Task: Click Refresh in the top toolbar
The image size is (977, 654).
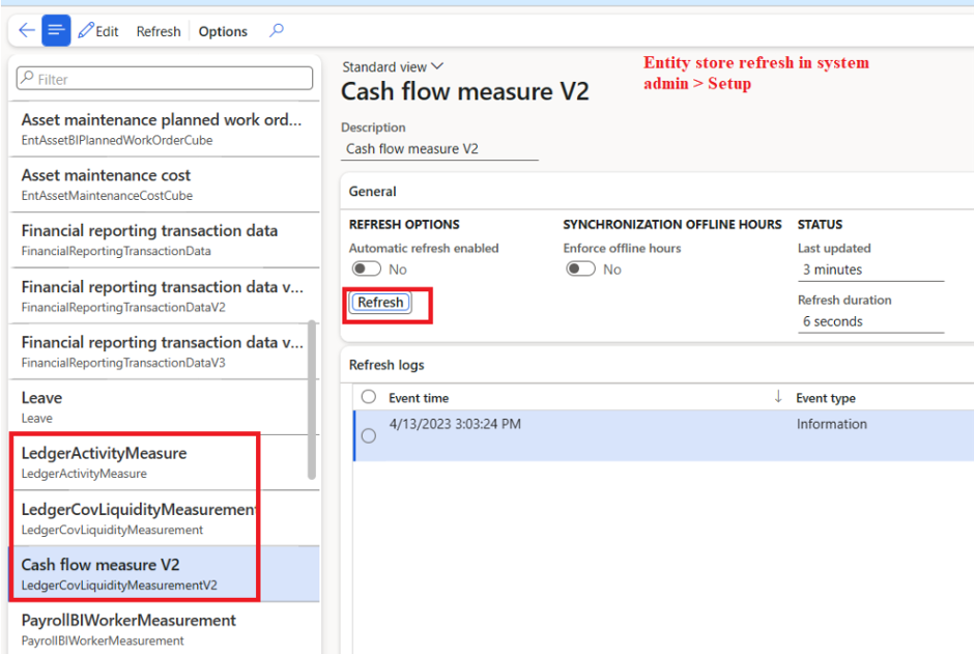Action: pos(158,31)
